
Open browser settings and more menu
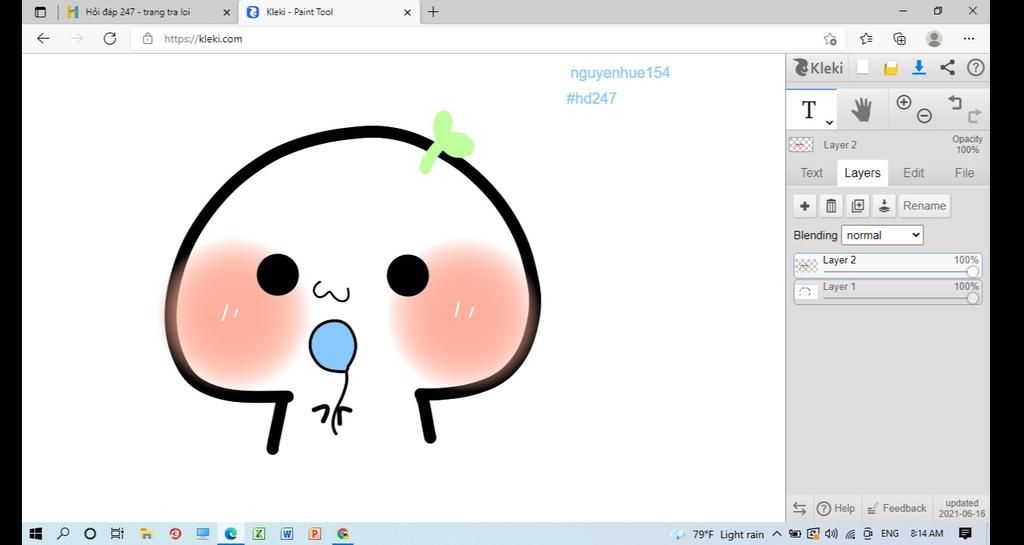point(968,39)
